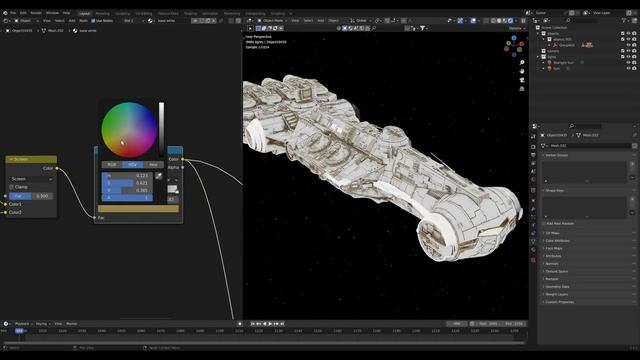Open the Tool properties tab icon

(533, 136)
